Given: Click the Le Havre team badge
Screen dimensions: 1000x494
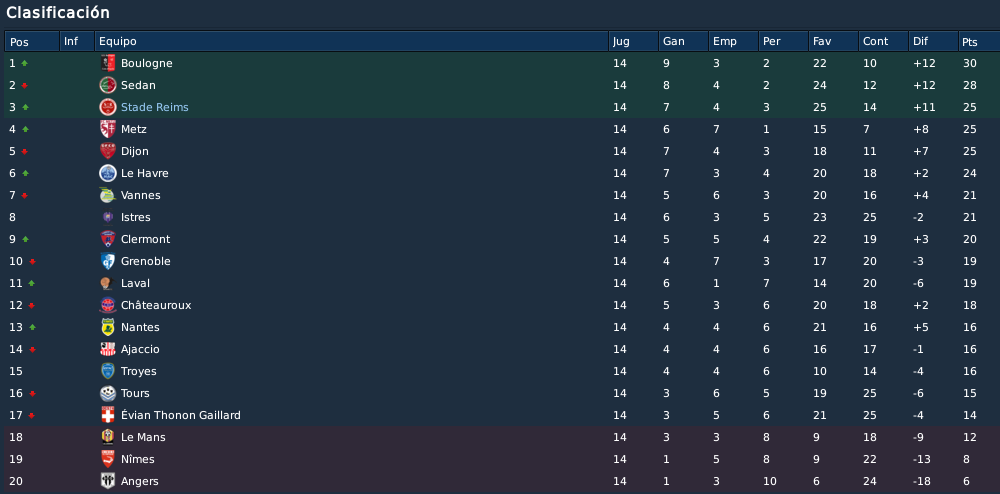Looking at the screenshot, I should pos(108,173).
